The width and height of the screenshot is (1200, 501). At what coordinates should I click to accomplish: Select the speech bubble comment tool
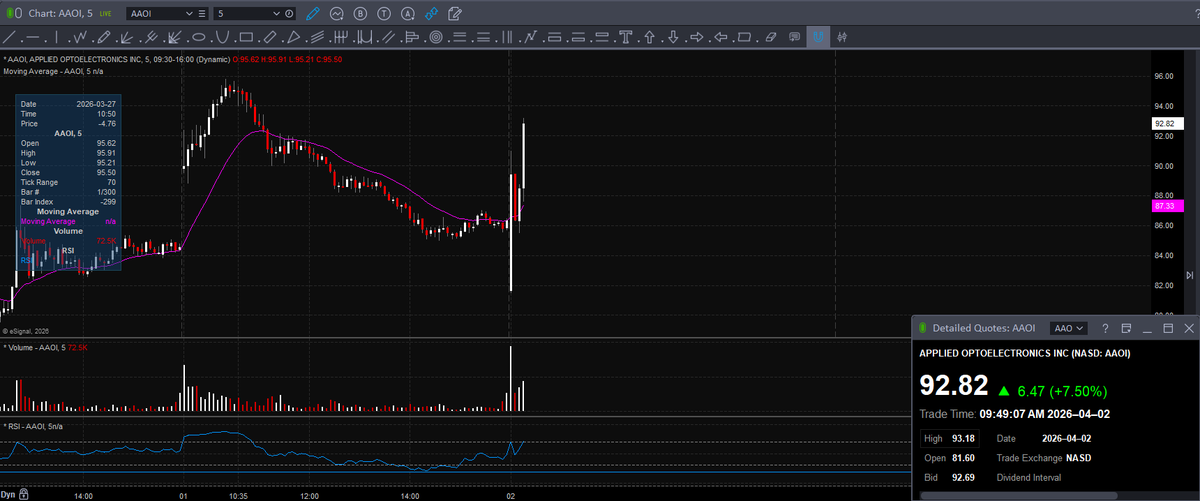(794, 38)
